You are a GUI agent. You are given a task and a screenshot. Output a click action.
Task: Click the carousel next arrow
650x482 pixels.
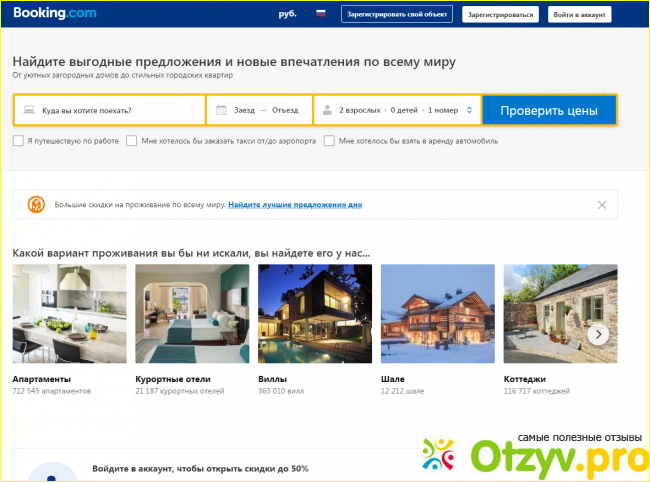[597, 334]
